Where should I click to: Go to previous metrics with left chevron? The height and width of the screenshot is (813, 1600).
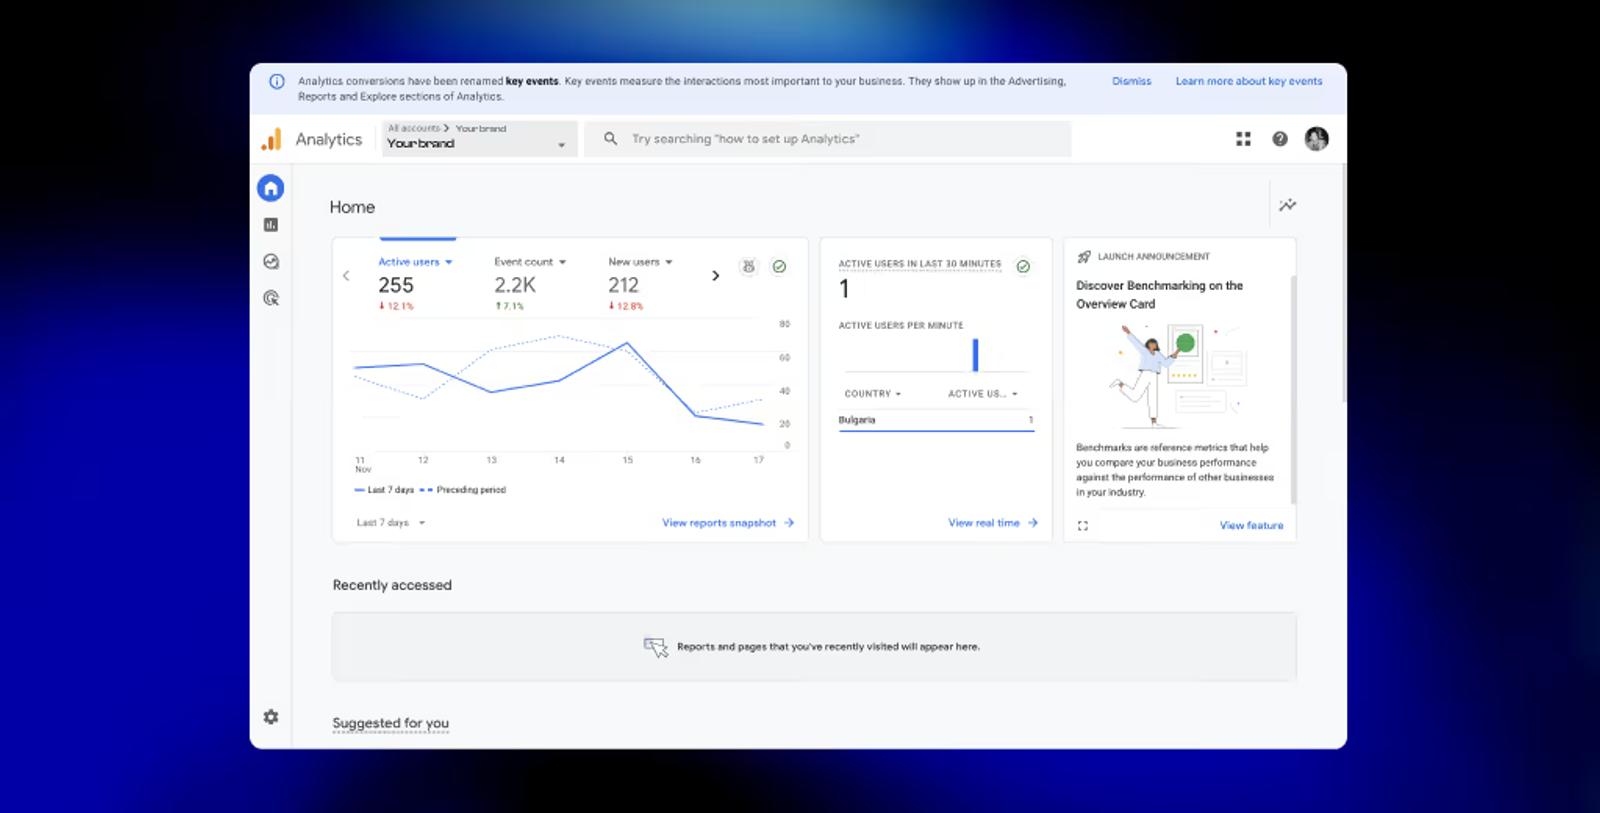pos(346,275)
